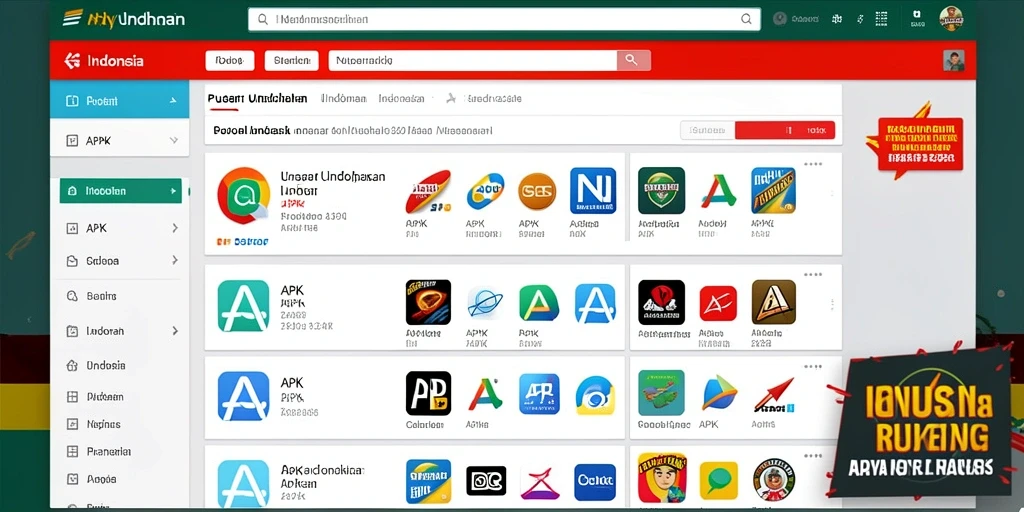Select the Undosia sidebar item

pos(106,366)
